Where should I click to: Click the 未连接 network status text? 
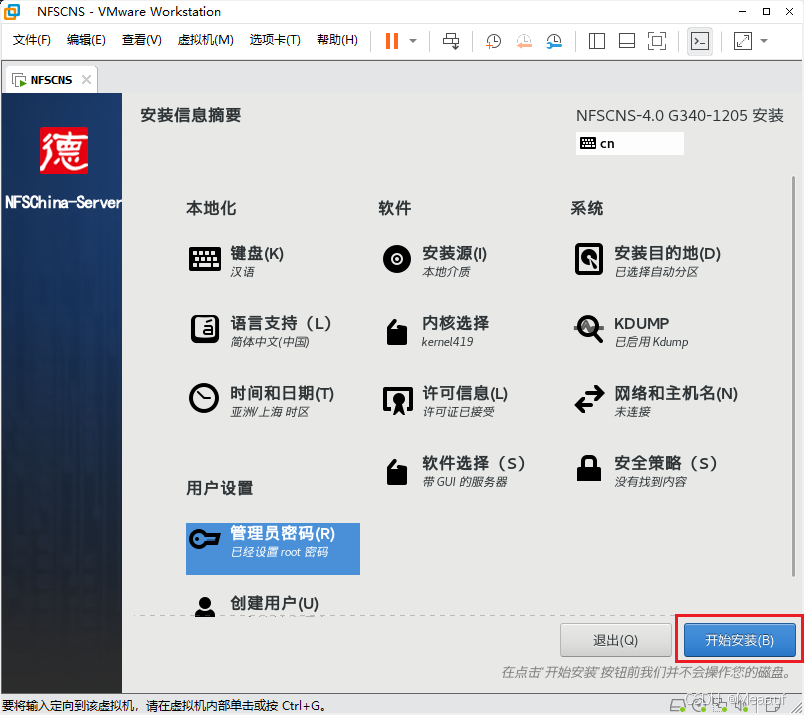[x=632, y=412]
